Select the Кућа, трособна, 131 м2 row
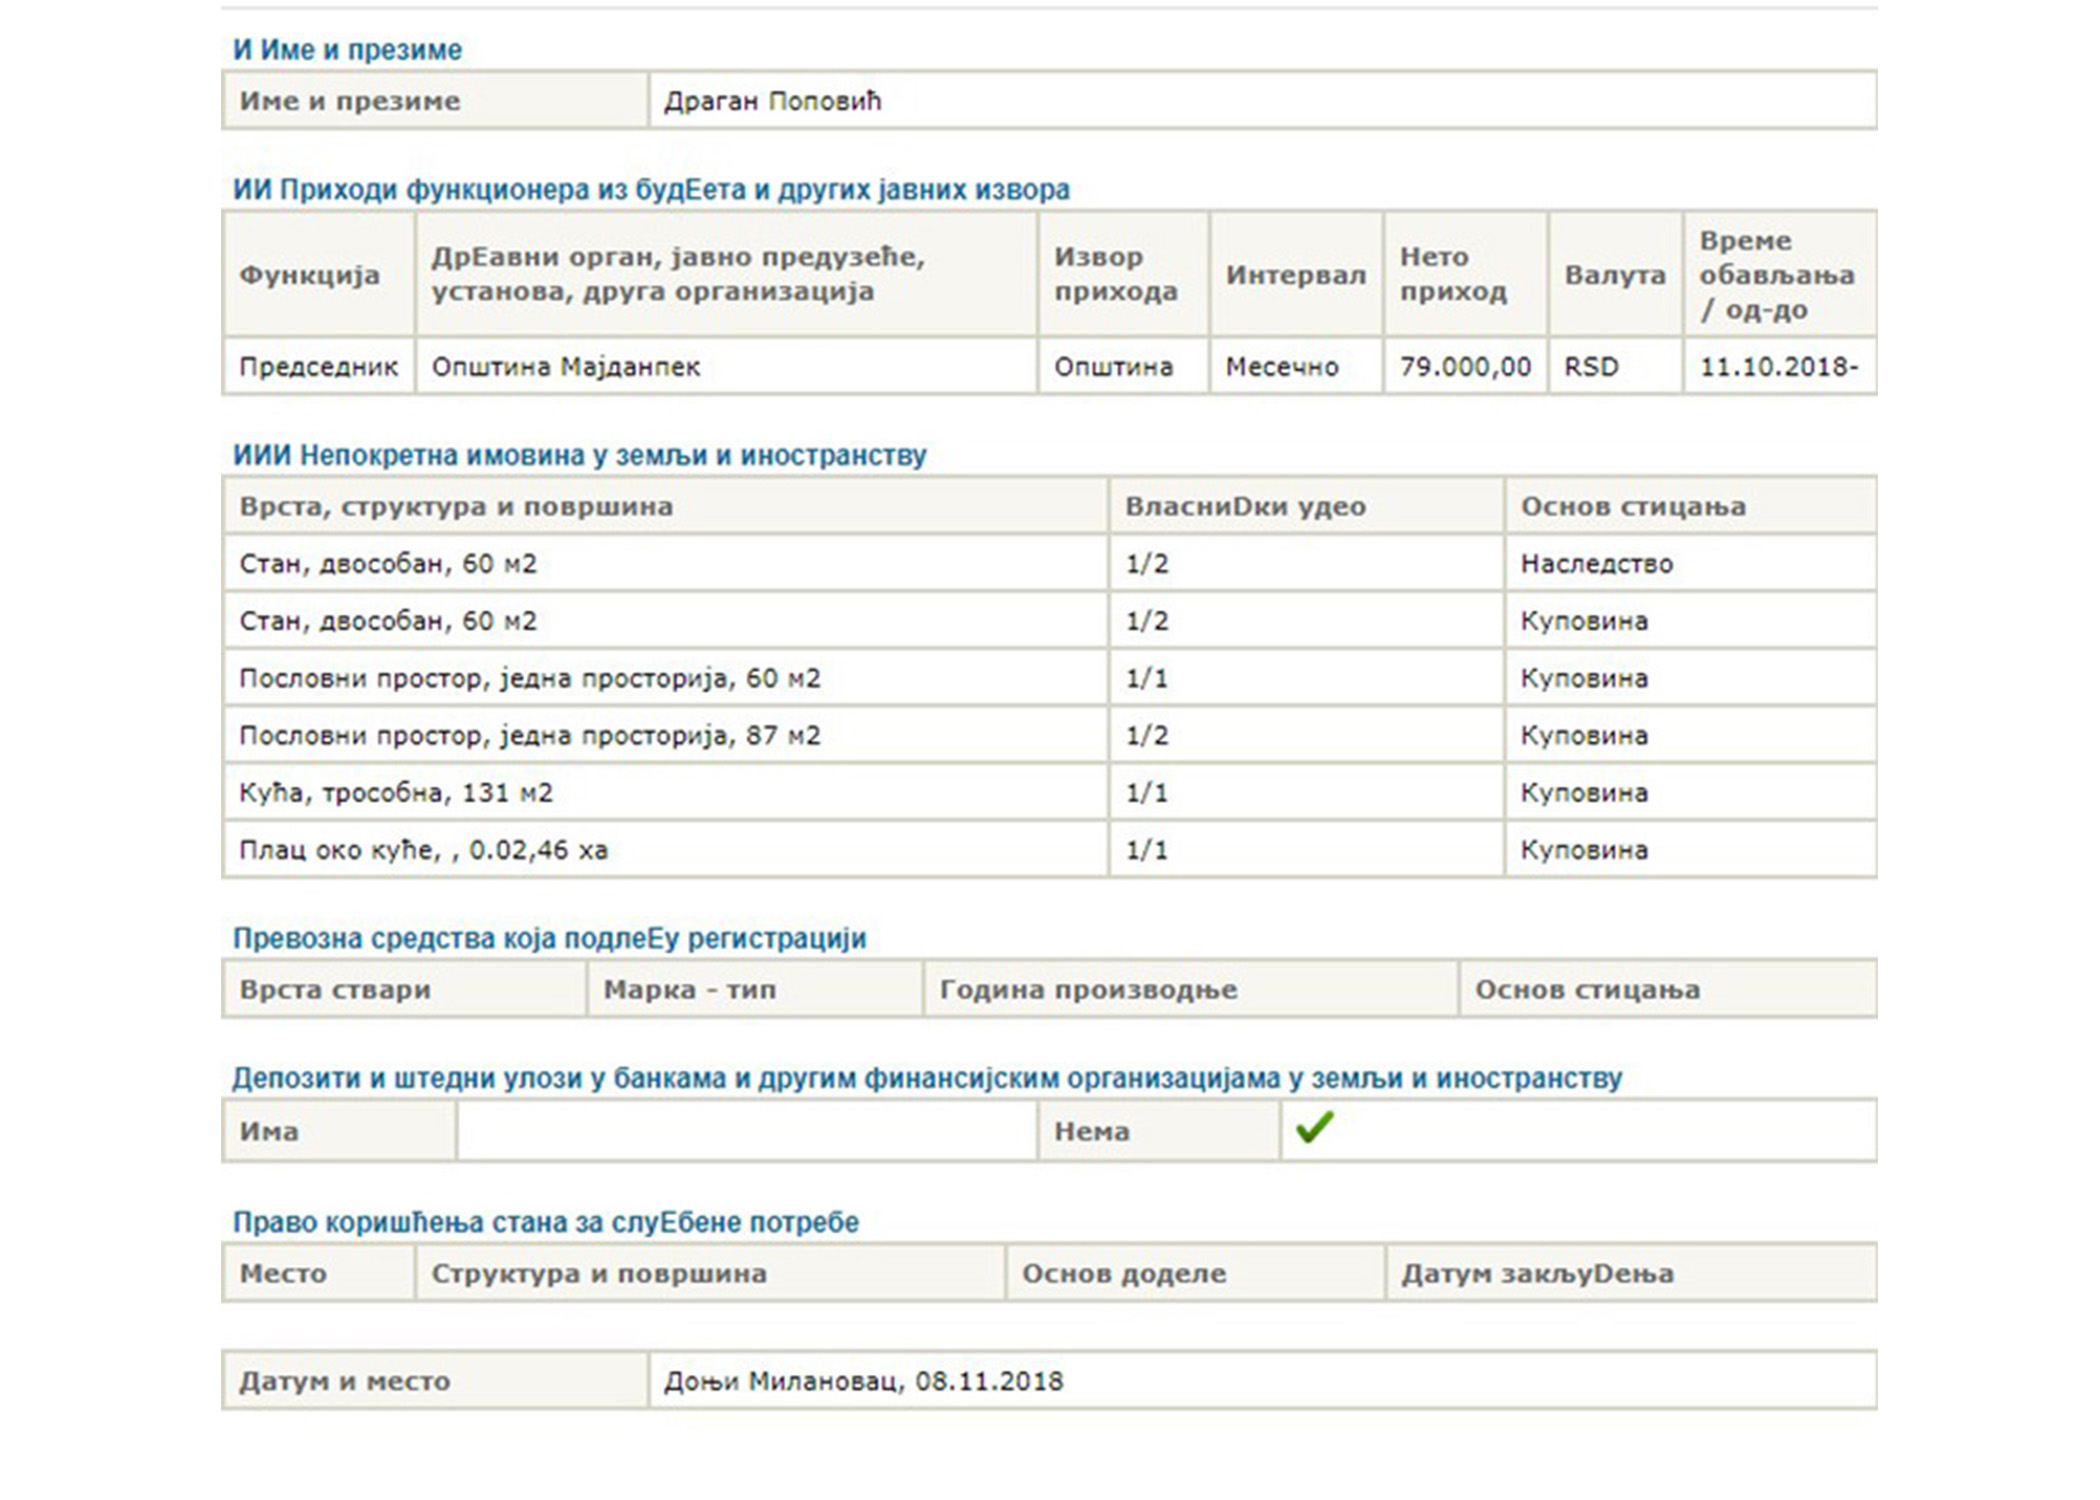 [396, 793]
